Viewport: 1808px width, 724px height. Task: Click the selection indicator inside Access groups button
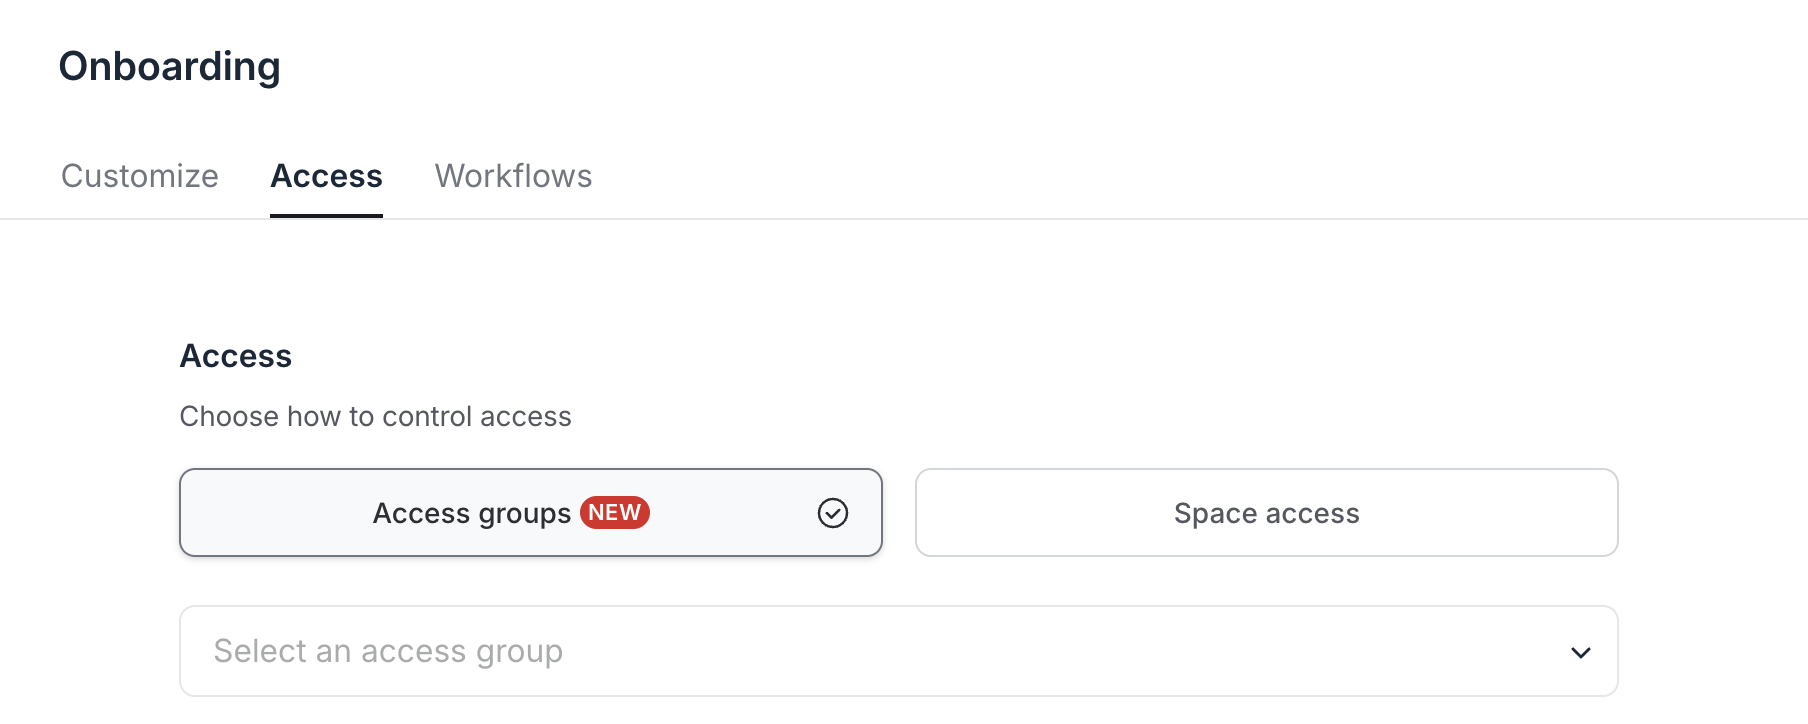pyautogui.click(x=832, y=512)
